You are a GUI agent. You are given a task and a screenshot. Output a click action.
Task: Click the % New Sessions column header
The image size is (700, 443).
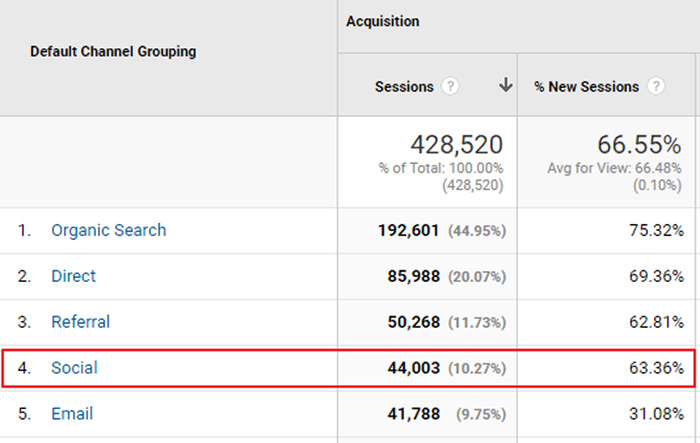pyautogui.click(x=587, y=86)
